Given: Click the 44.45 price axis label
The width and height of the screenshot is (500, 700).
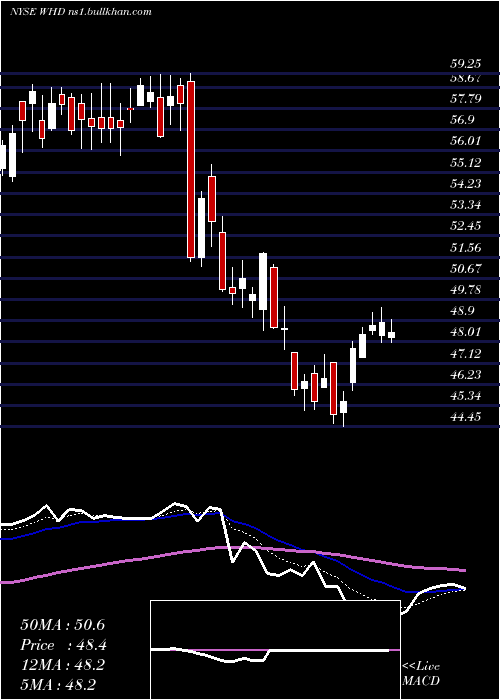Looking at the screenshot, I should coord(465,417).
